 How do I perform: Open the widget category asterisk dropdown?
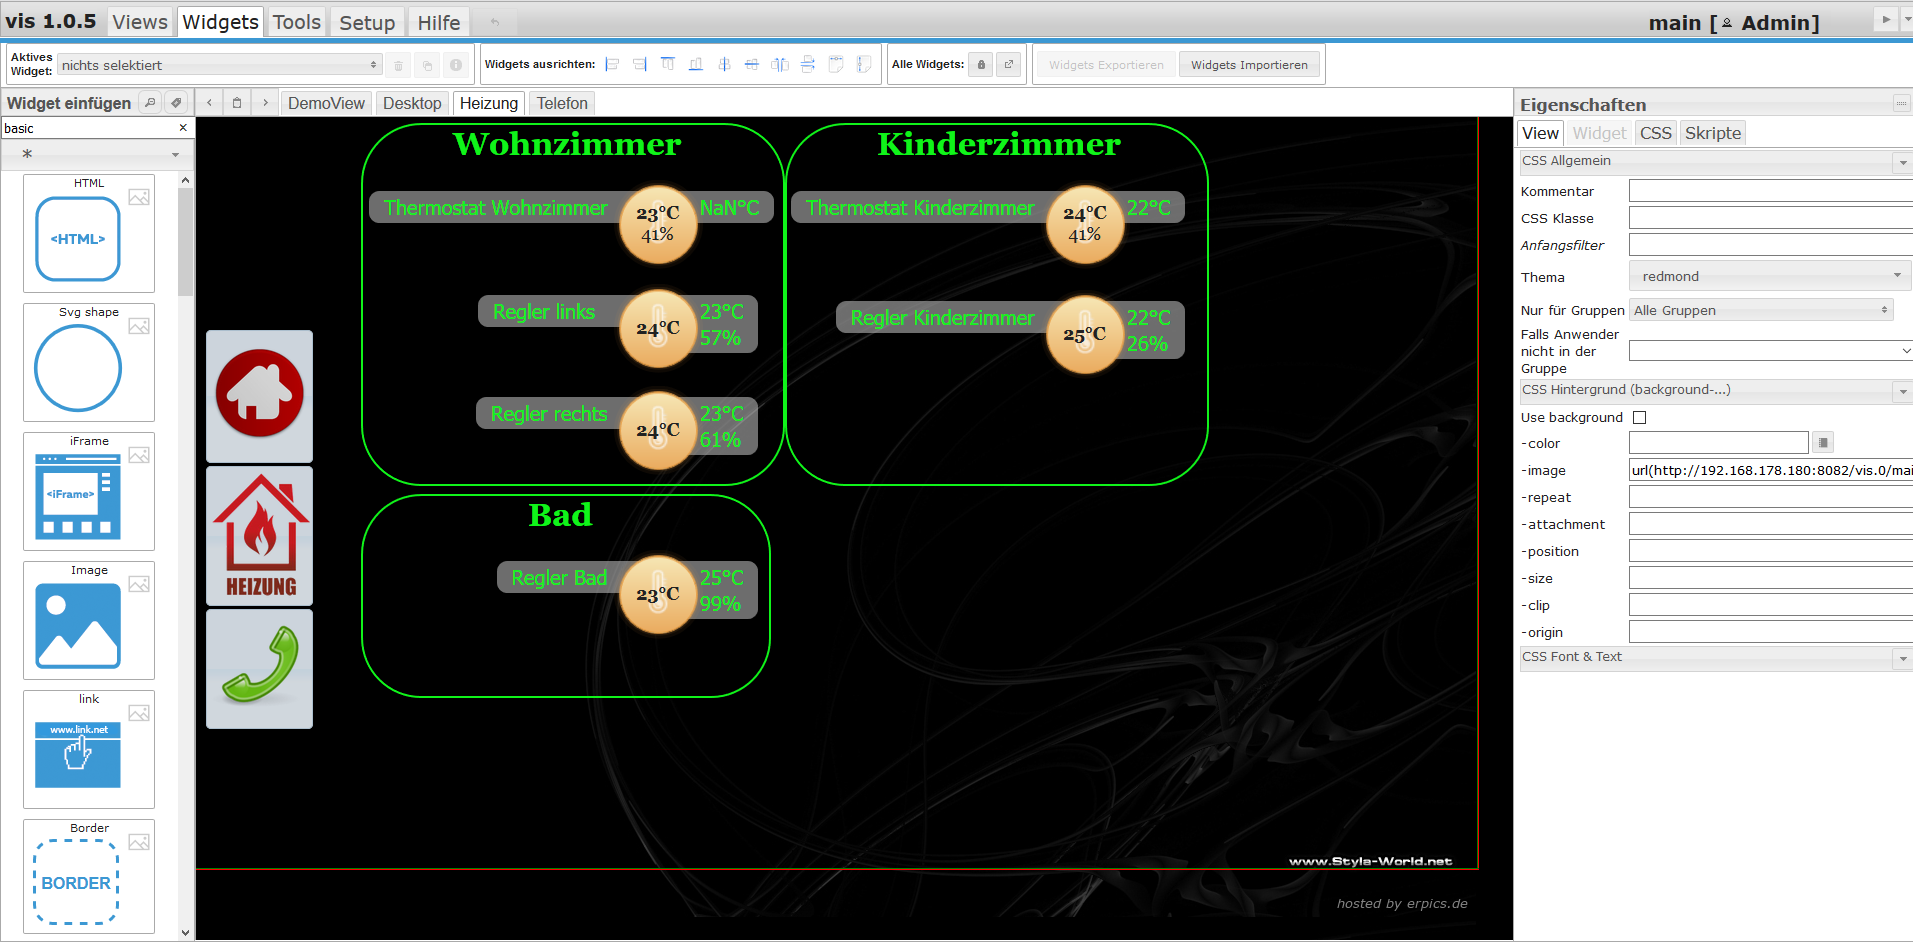(98, 154)
